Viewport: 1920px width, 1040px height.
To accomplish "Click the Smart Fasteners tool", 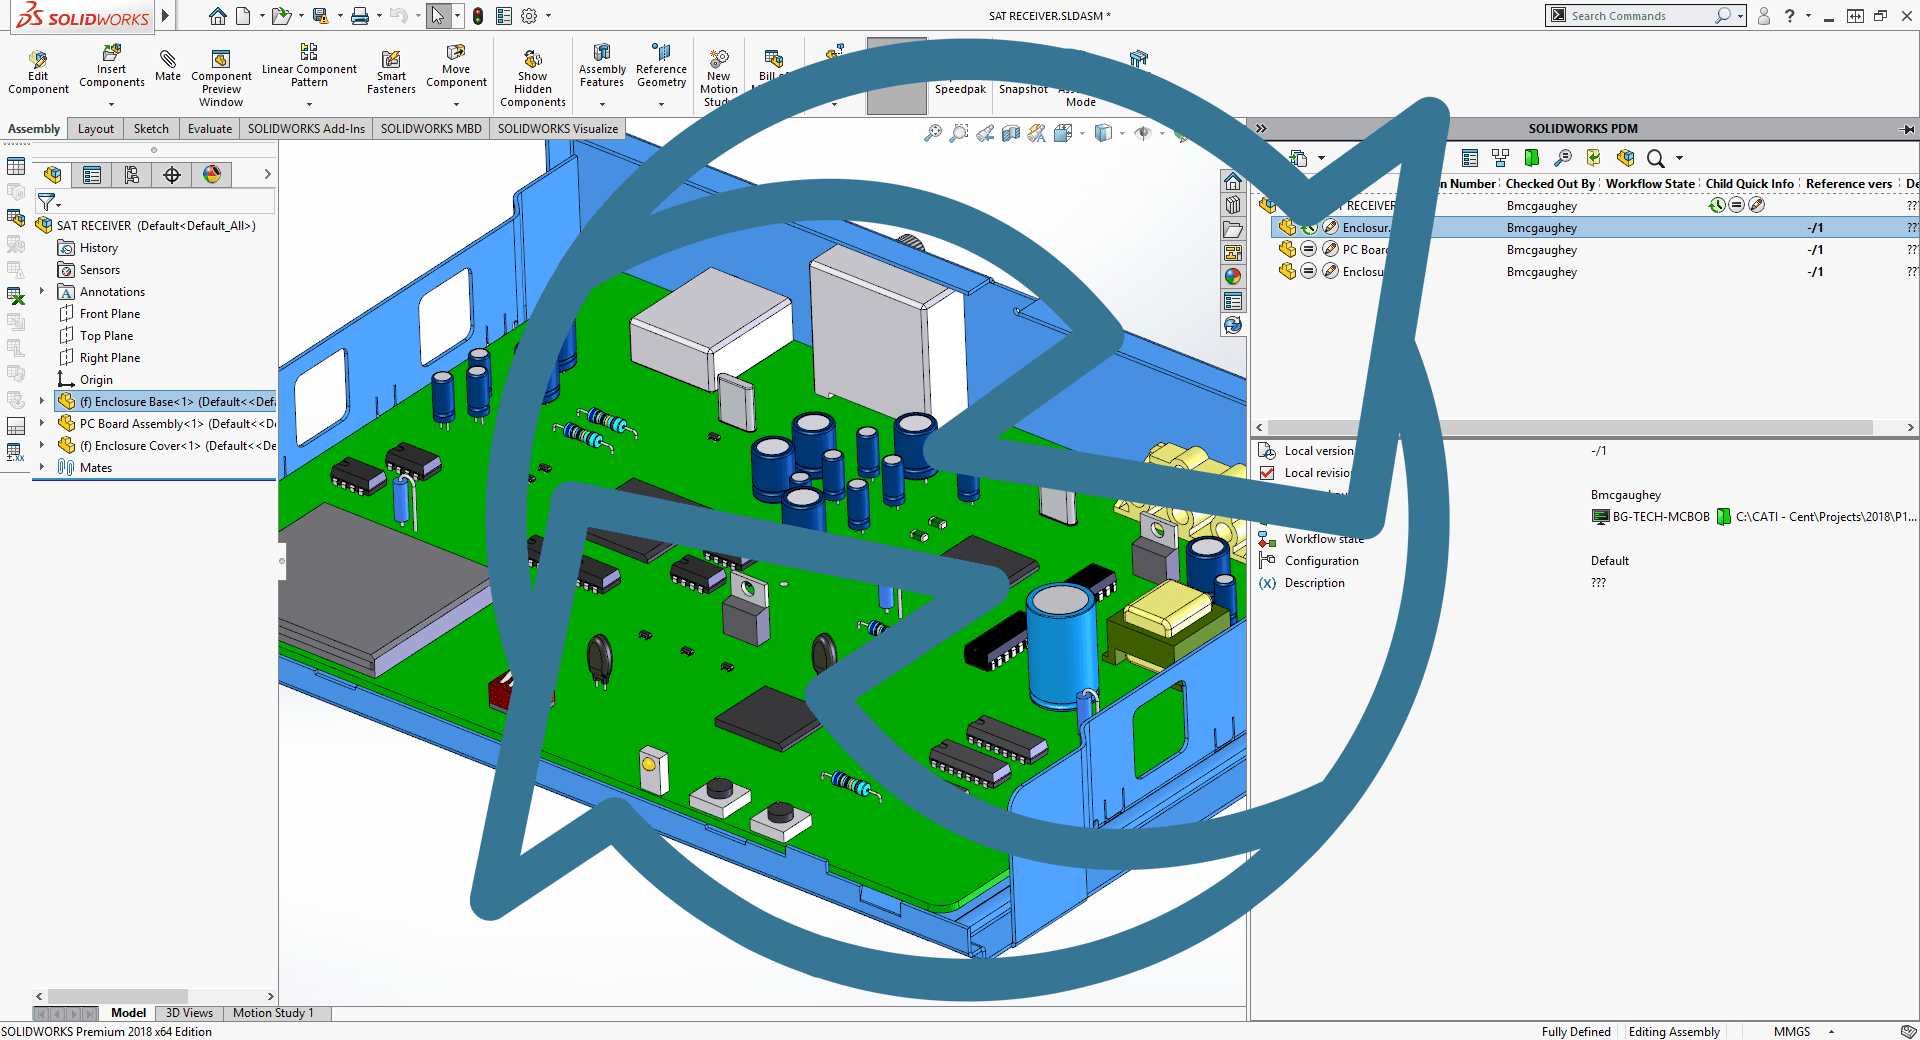I will (390, 70).
